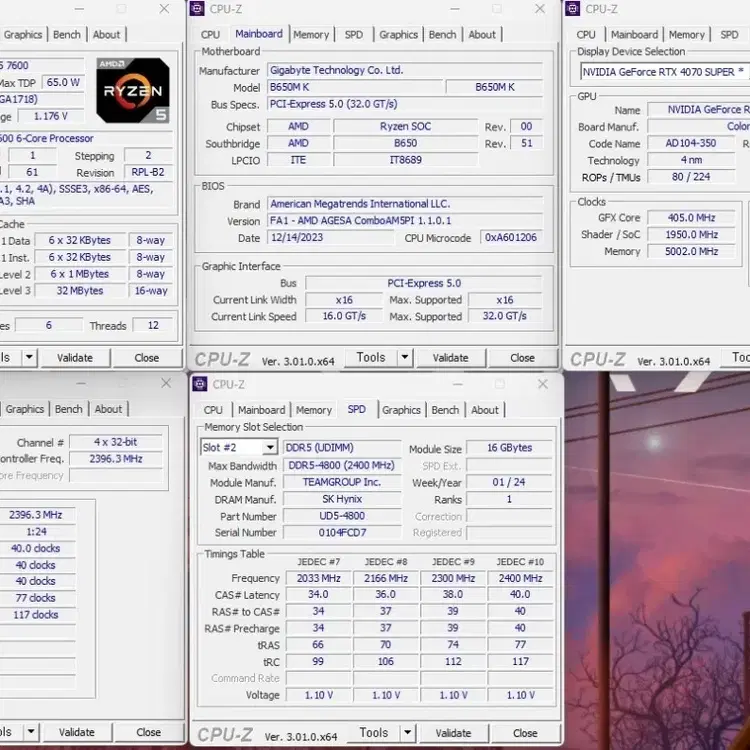Click Close button in the Mainboard window footer
Screen dimensions: 750x750
pos(522,358)
